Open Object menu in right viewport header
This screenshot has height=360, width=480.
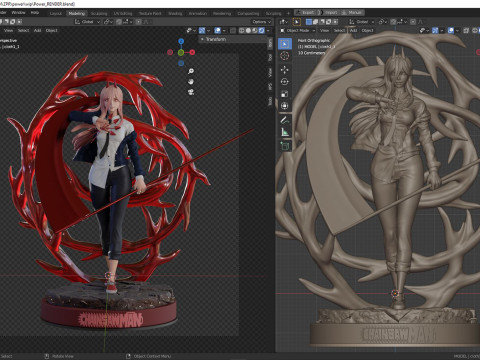[367, 30]
